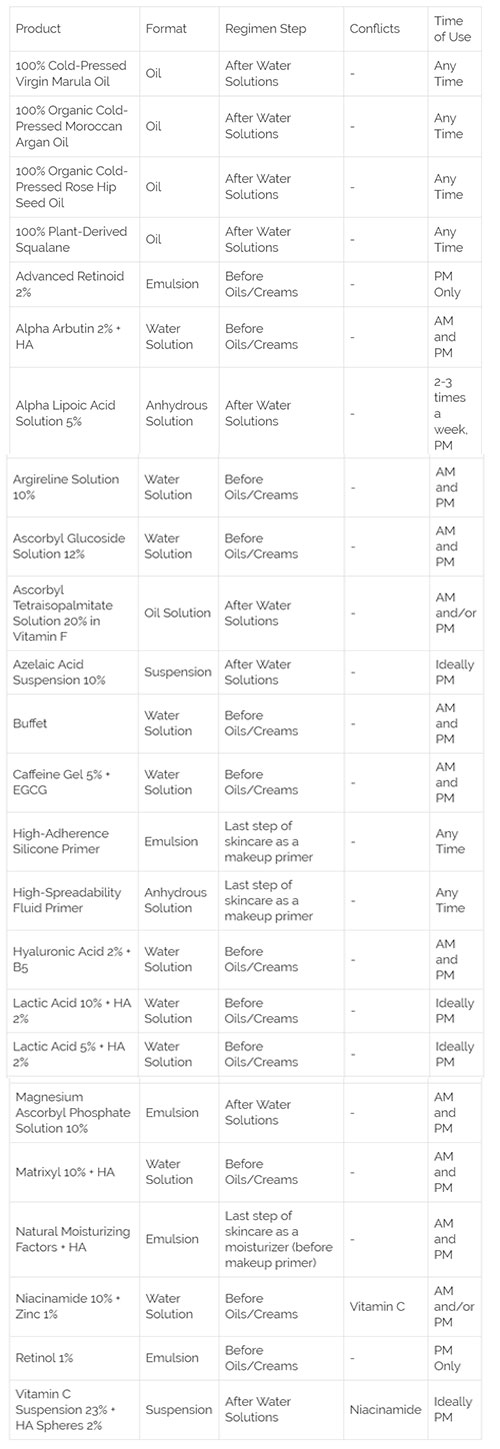
Task: Click the Conflicts column header
Action: [375, 29]
